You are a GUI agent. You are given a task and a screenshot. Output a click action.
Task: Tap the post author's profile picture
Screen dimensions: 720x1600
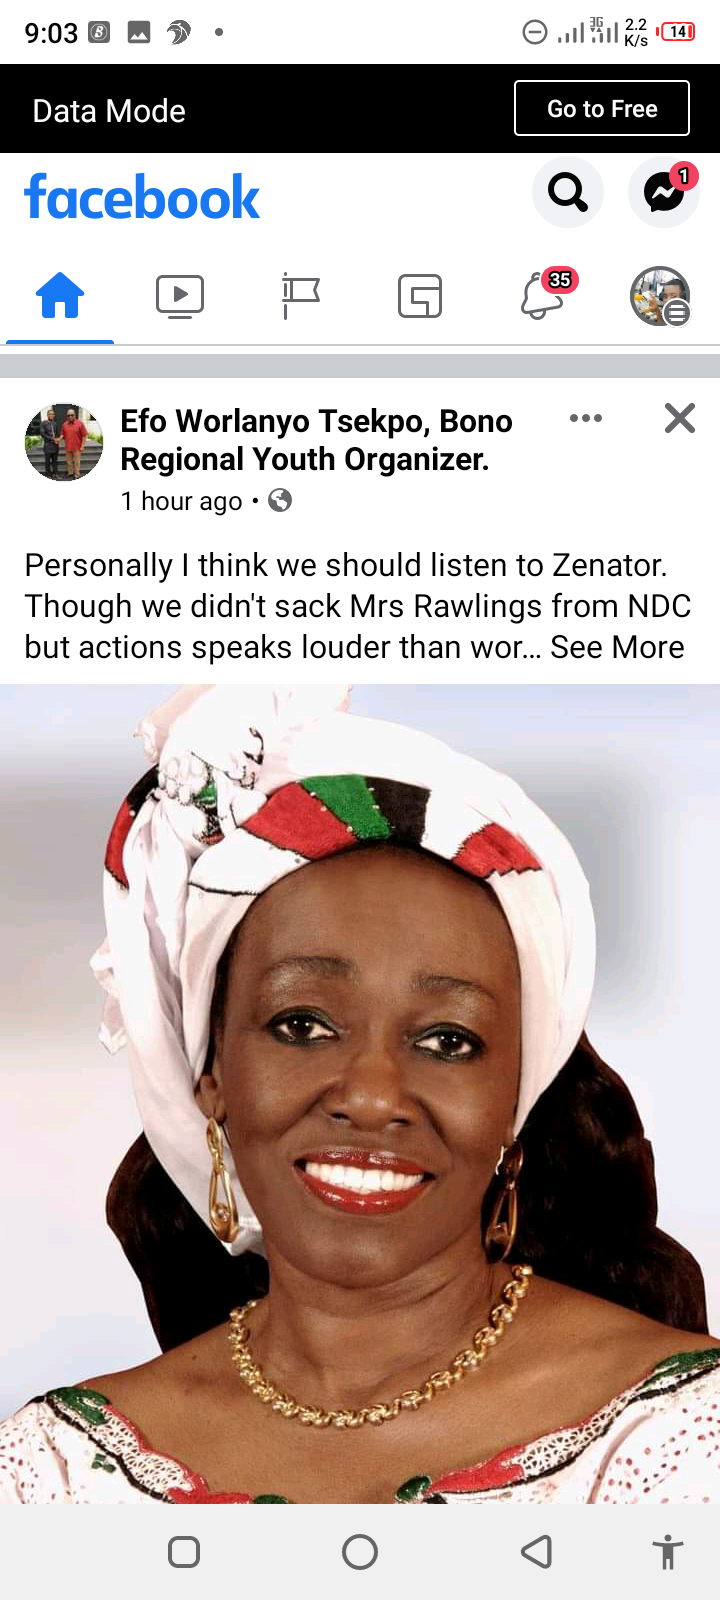tap(64, 442)
